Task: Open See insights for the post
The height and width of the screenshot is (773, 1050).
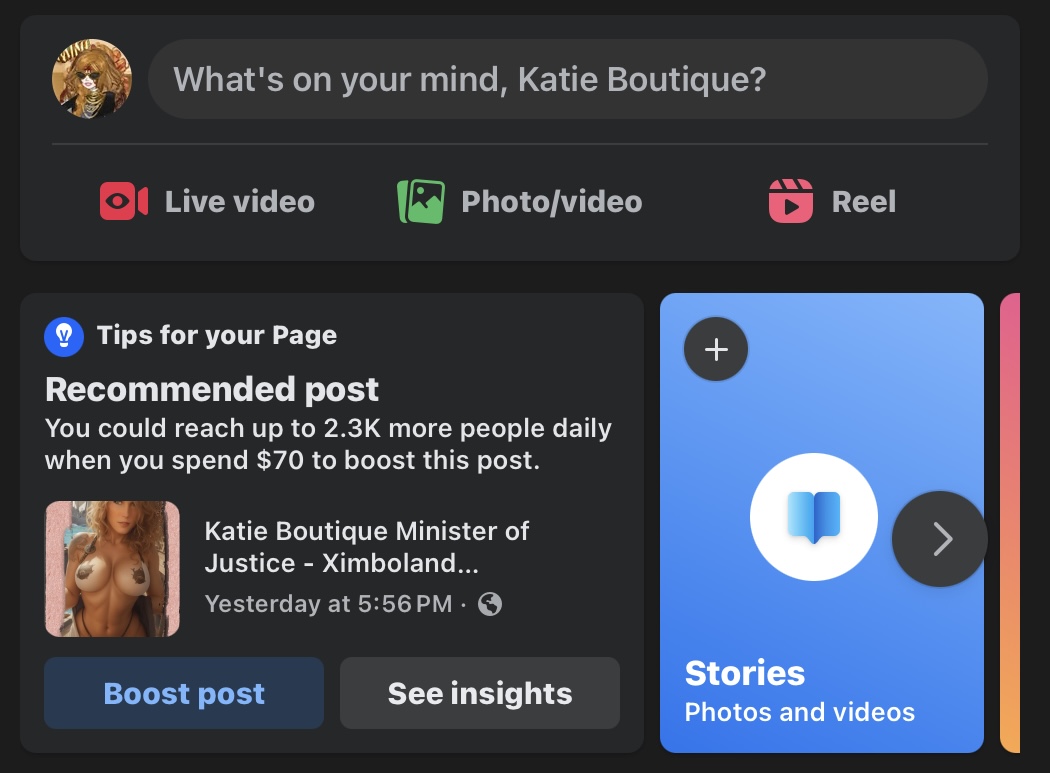Action: [x=480, y=693]
